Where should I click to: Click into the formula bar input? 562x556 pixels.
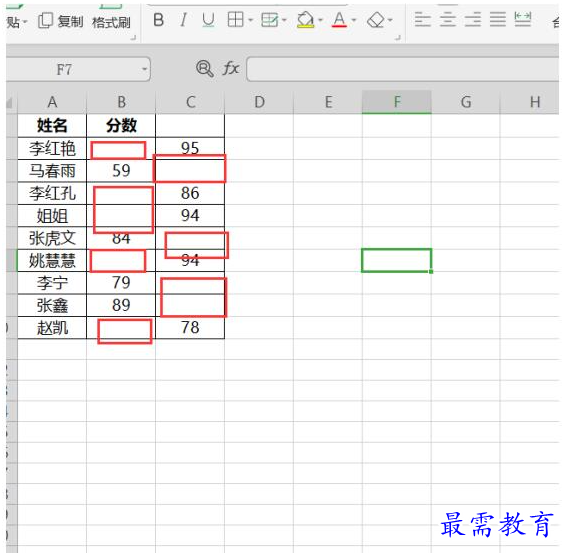tap(403, 68)
